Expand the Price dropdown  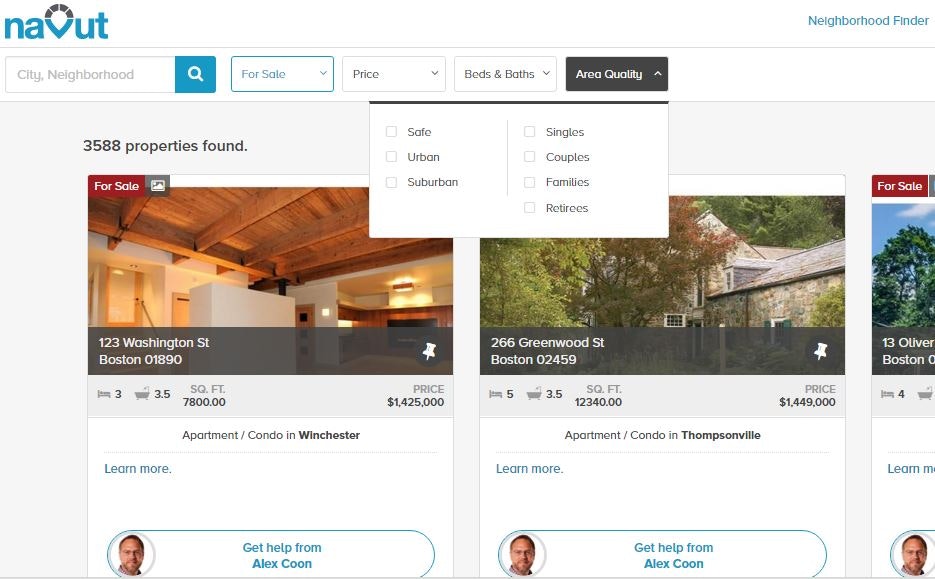pos(394,74)
